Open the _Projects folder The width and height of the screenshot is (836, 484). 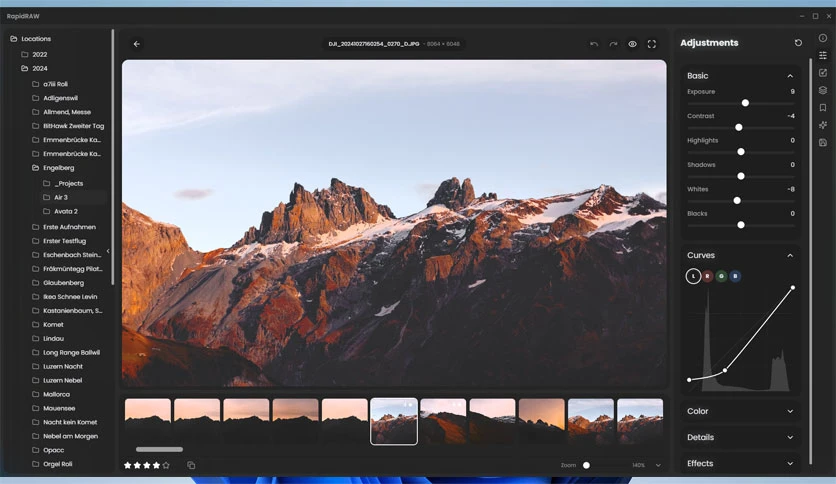coord(69,183)
